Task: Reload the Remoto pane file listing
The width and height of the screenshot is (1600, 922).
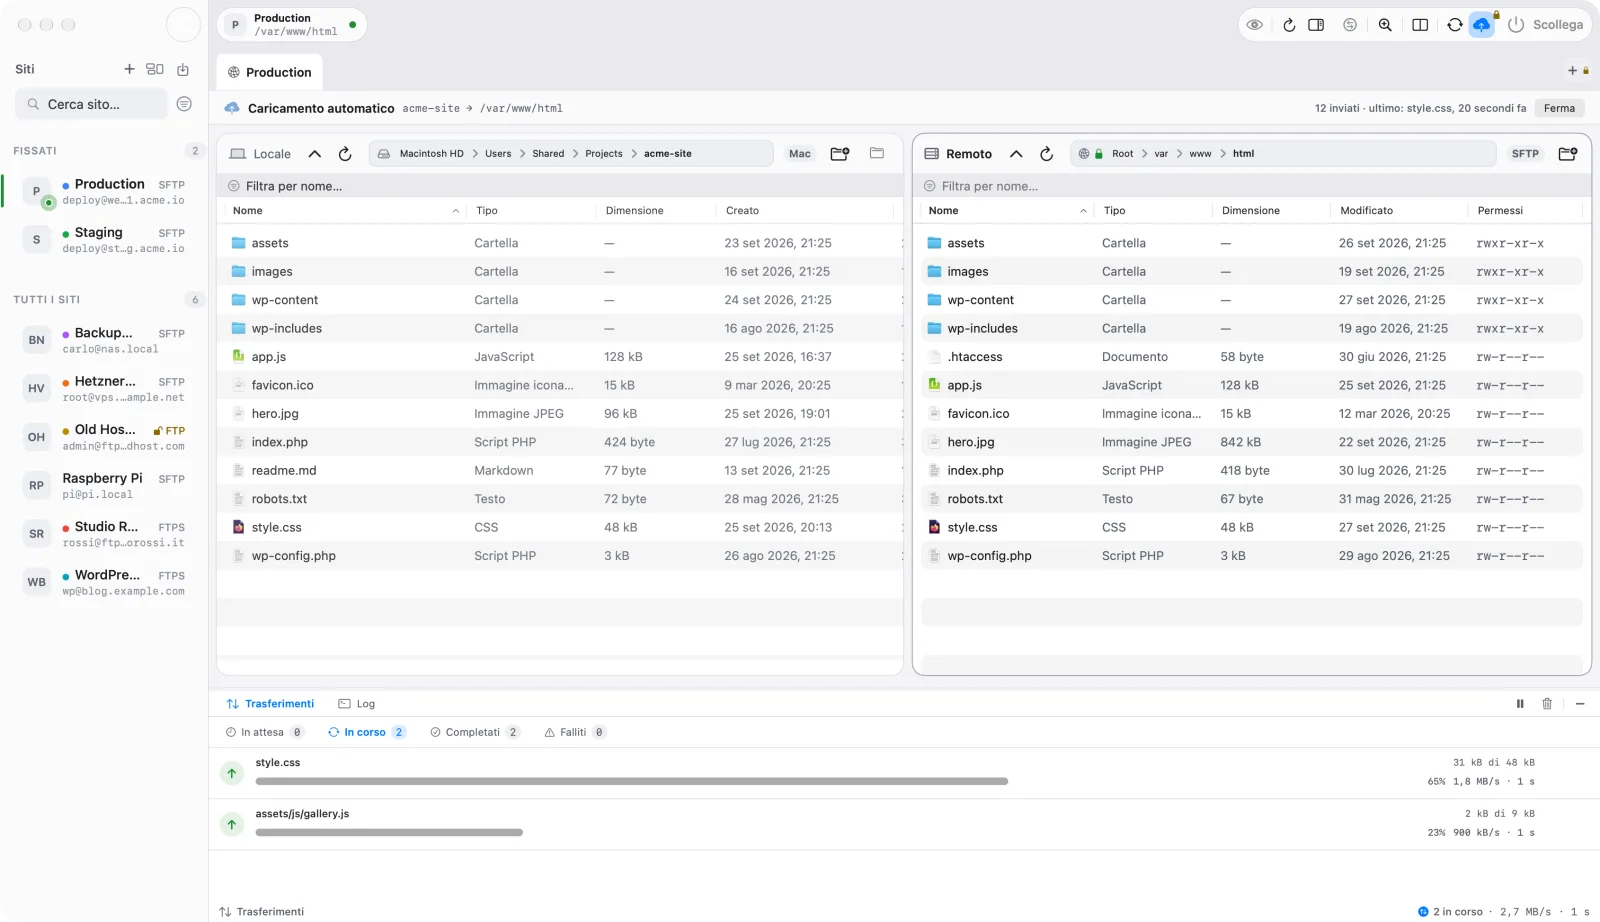Action: pyautogui.click(x=1047, y=154)
